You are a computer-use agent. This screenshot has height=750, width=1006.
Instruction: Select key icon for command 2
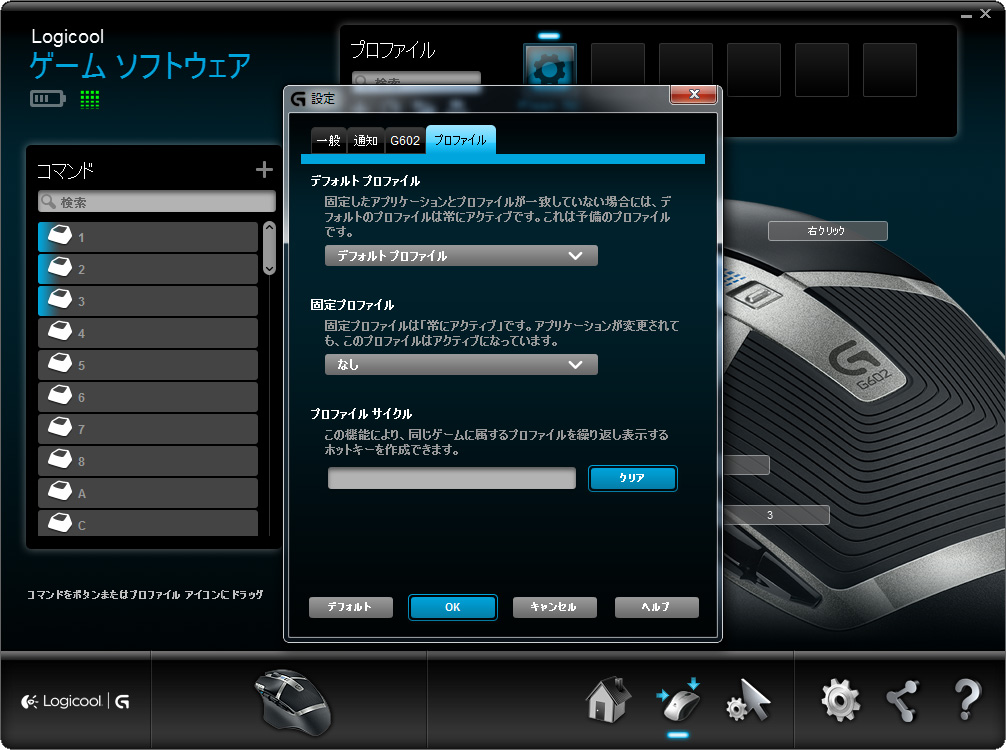(x=60, y=267)
